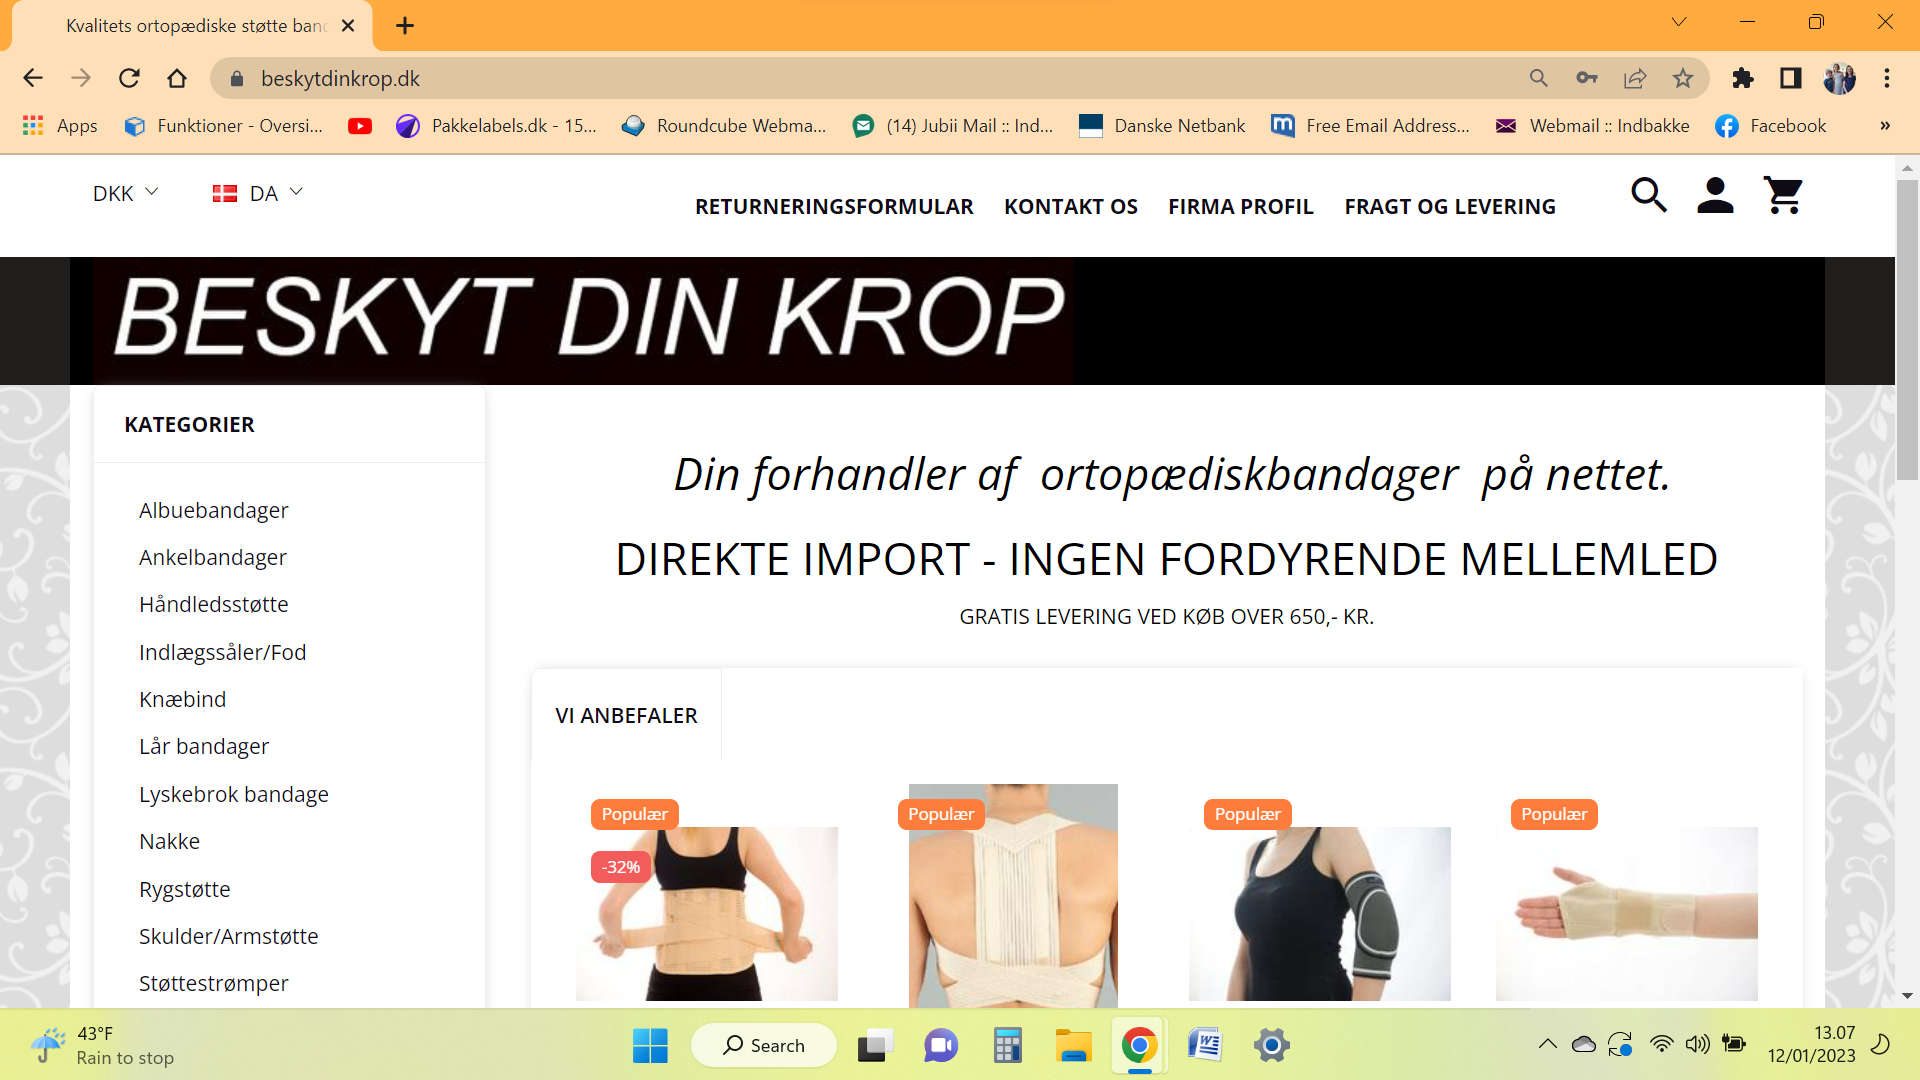Bookmark page with star icon

pyautogui.click(x=1683, y=78)
